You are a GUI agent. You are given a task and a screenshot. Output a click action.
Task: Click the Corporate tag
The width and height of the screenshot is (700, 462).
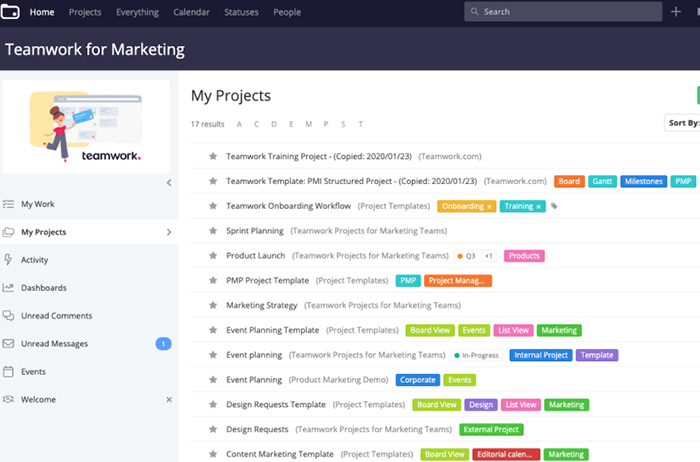(417, 380)
